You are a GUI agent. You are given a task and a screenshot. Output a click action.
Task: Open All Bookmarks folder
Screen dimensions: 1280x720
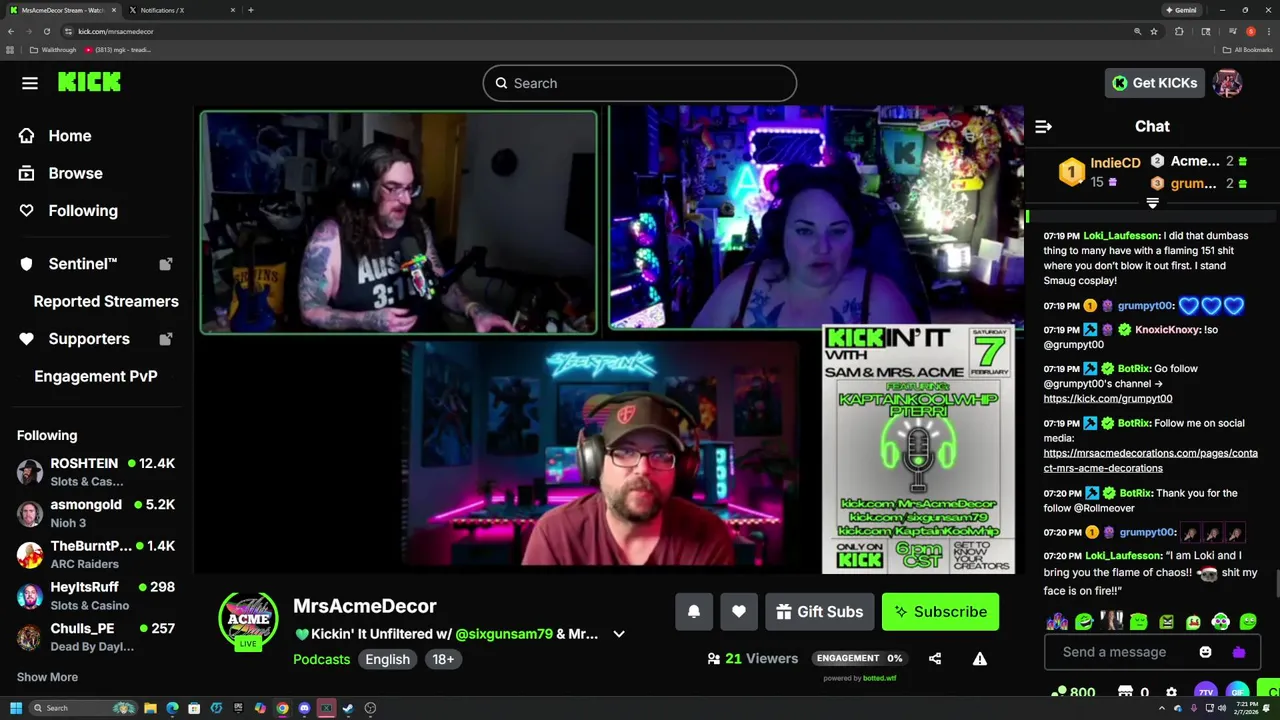tap(1248, 50)
